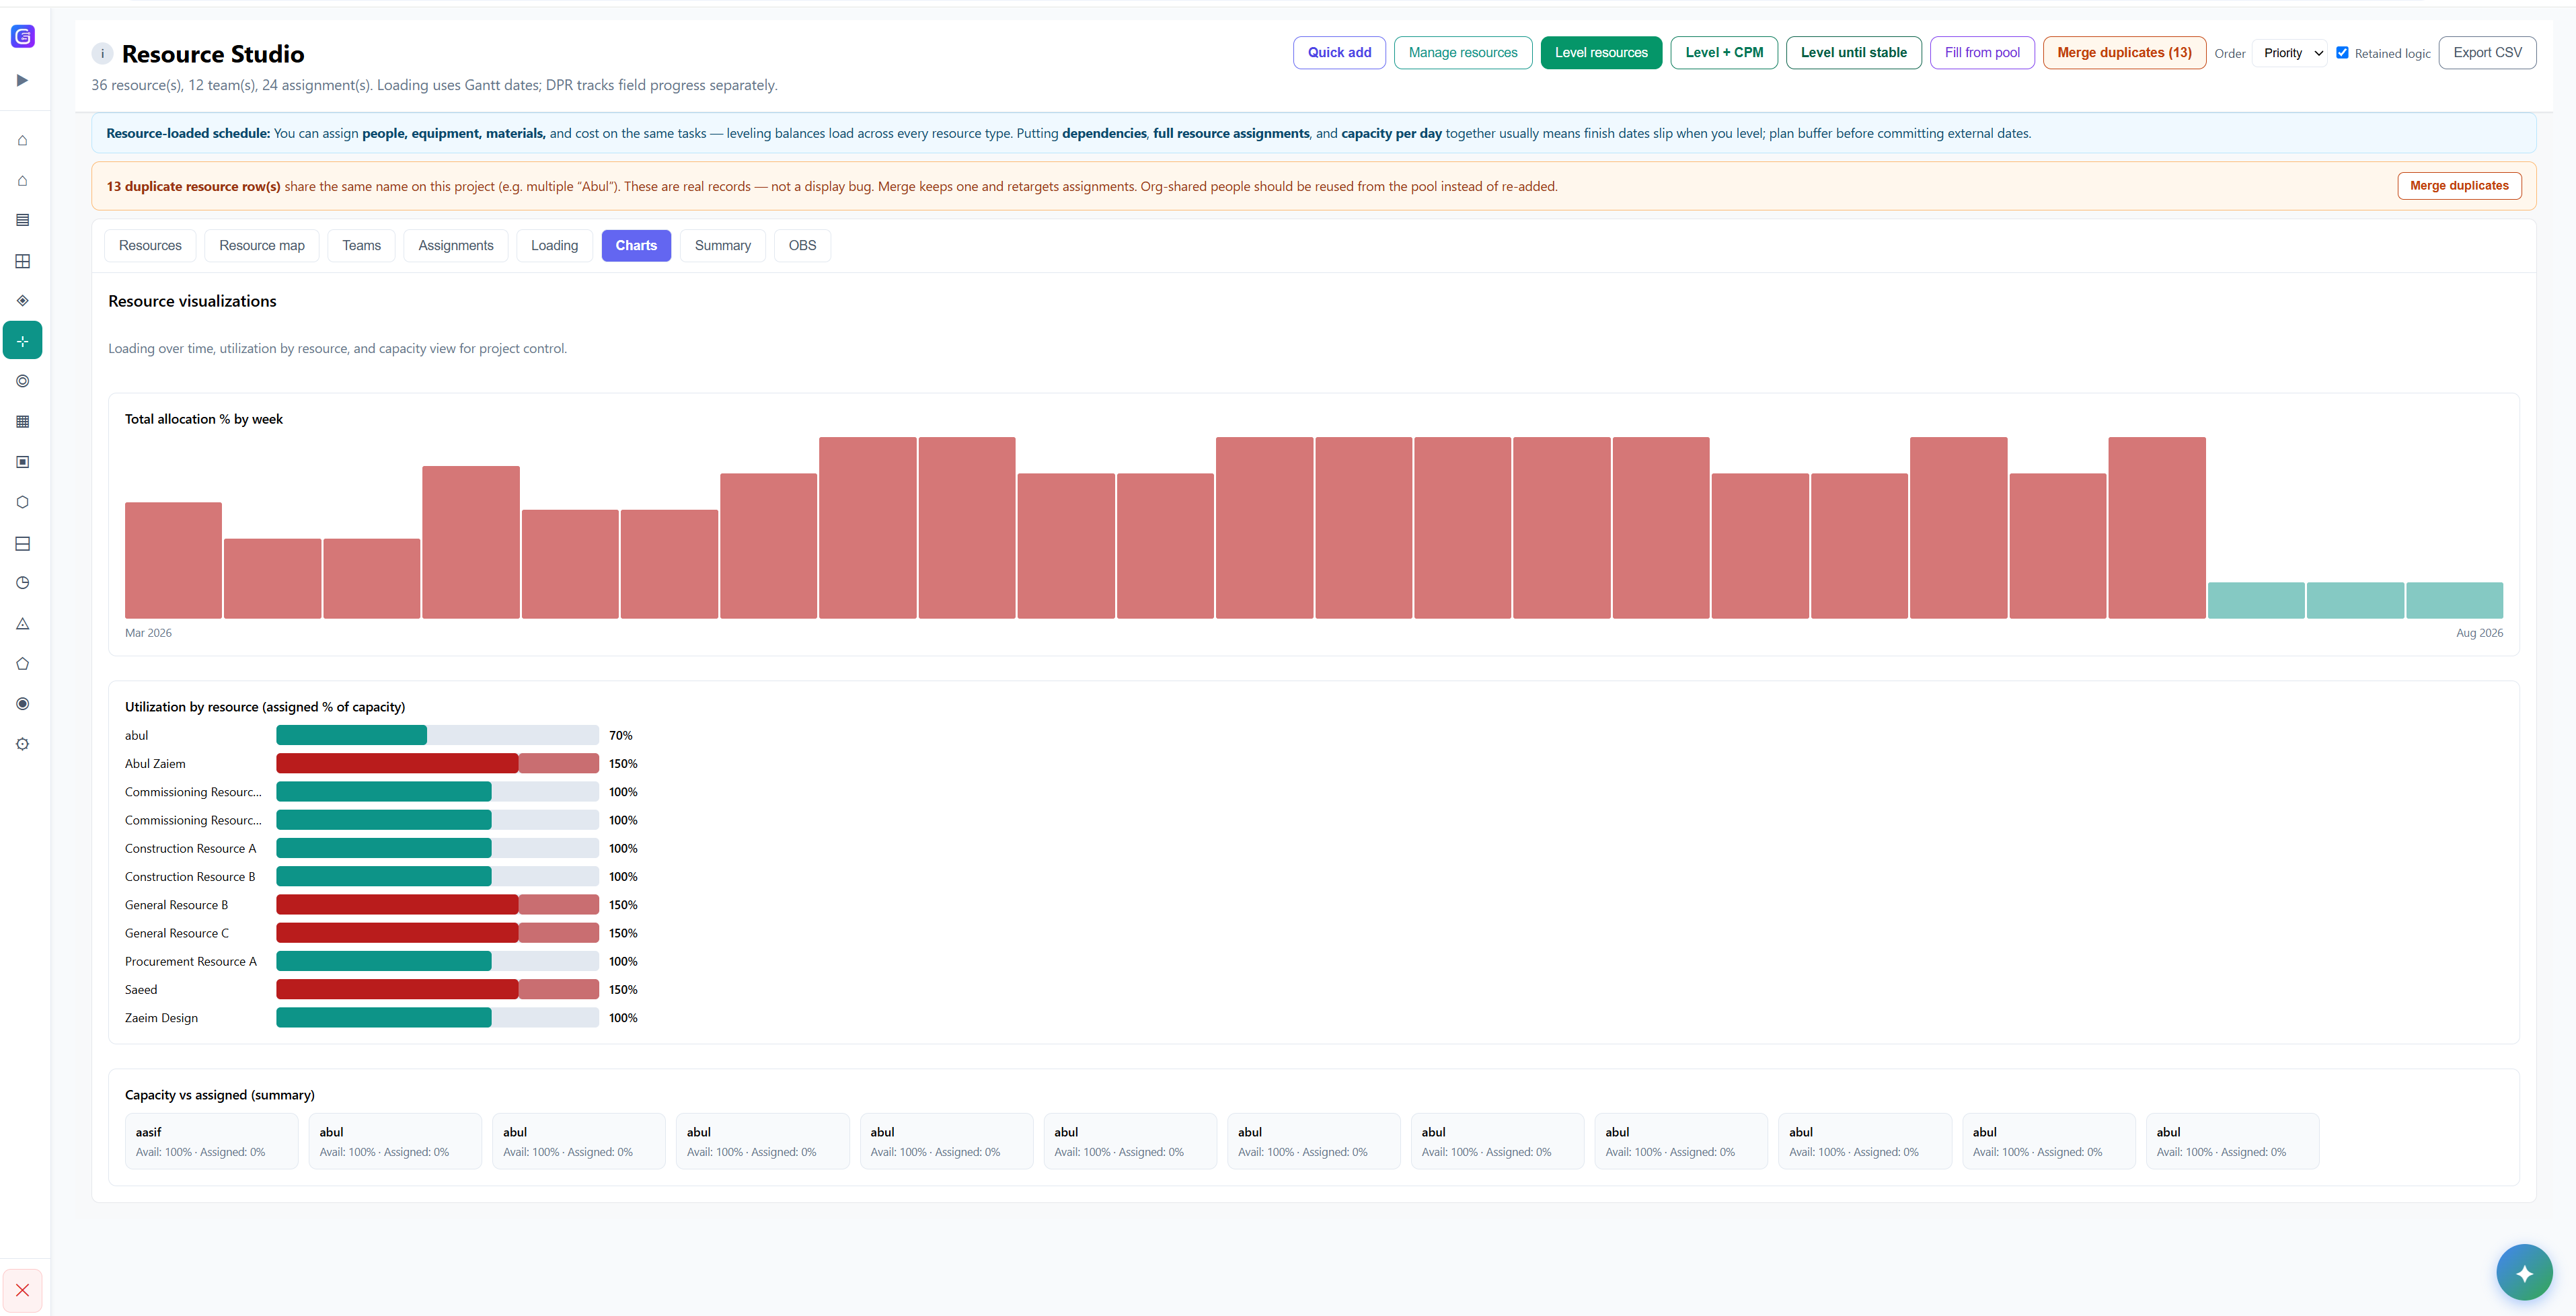The image size is (2576, 1316).
Task: Select the active green crosshair sidebar icon
Action: click(22, 341)
